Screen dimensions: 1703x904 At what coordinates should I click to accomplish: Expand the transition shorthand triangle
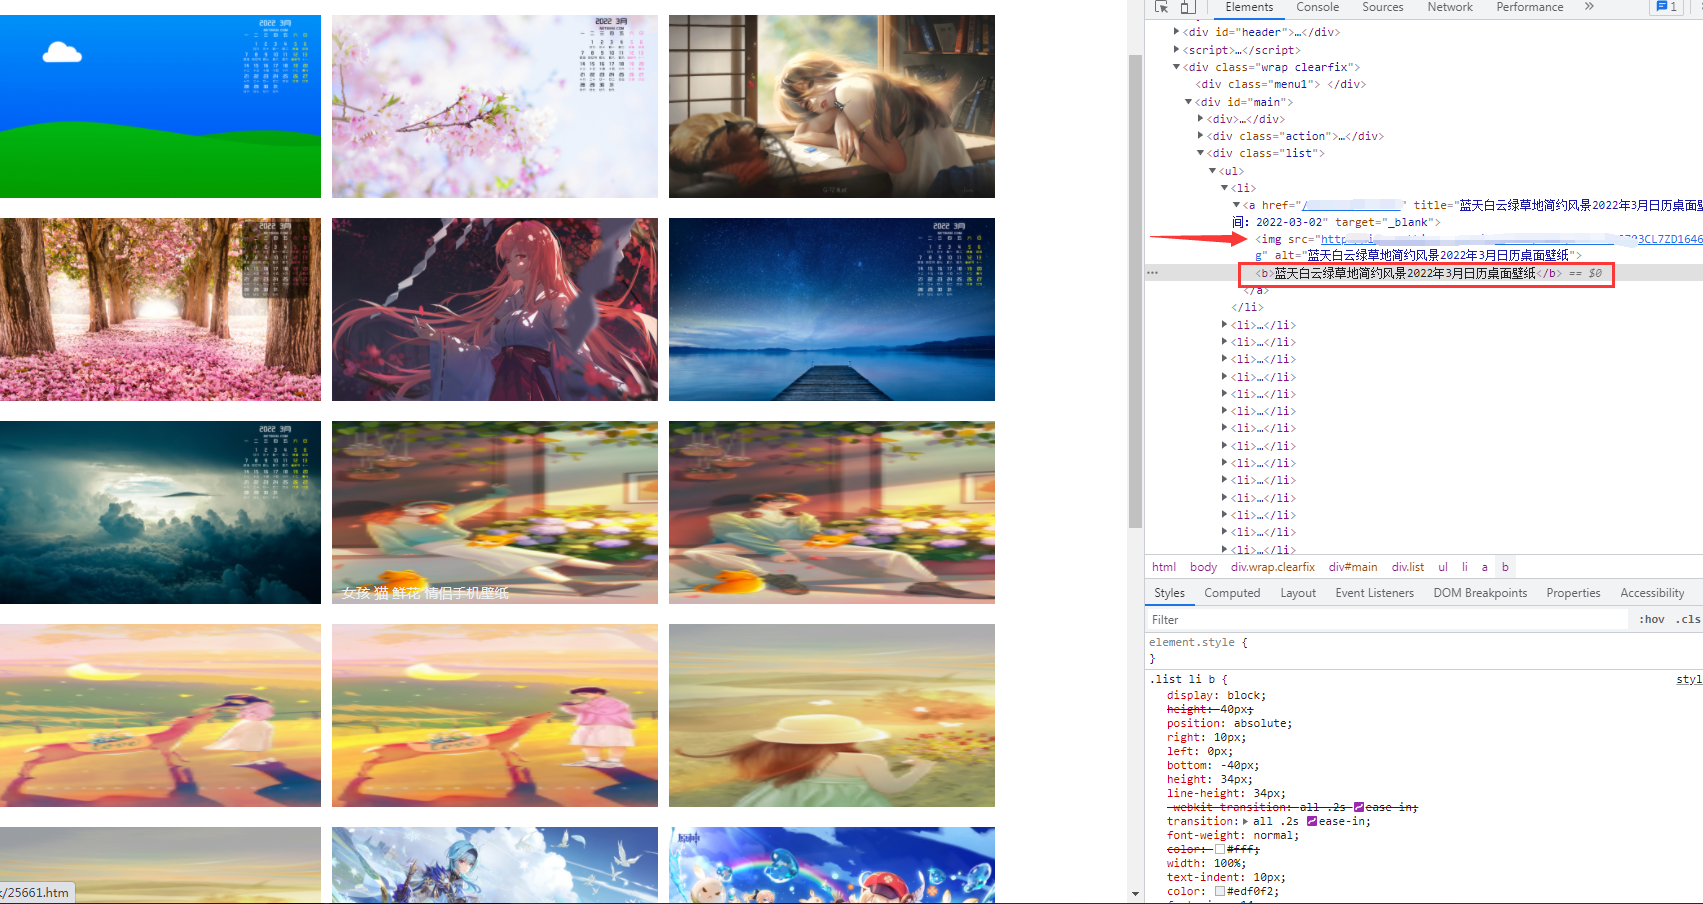coord(1244,821)
